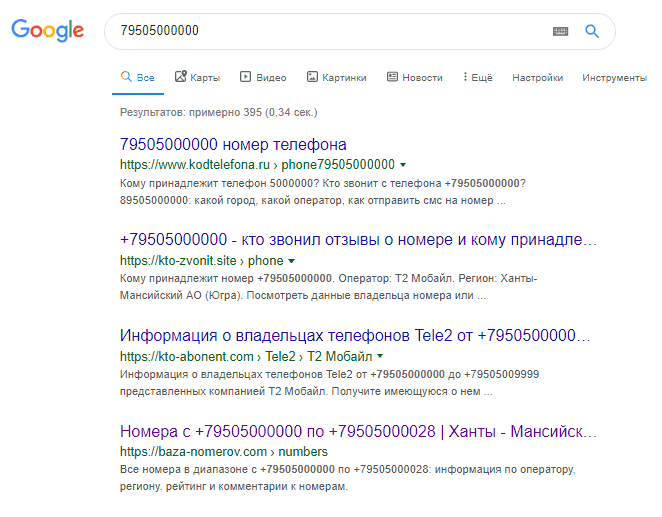Click the kodtelefona.ru URL text
662x517 pixels.
pos(257,165)
